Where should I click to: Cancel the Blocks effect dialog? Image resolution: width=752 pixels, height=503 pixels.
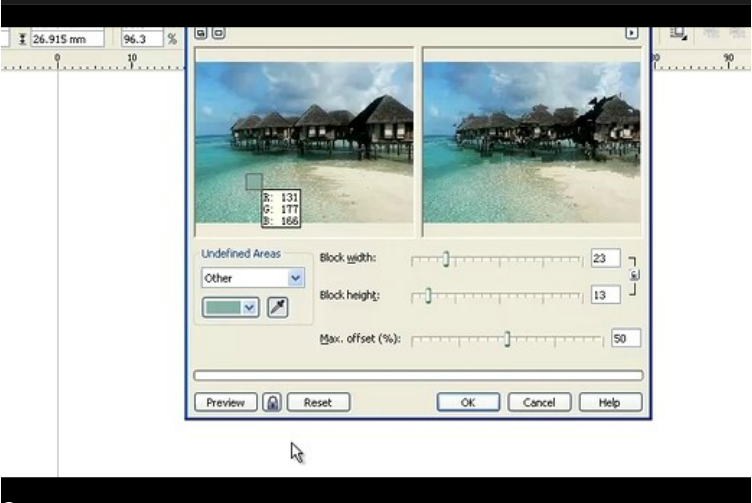pos(539,402)
